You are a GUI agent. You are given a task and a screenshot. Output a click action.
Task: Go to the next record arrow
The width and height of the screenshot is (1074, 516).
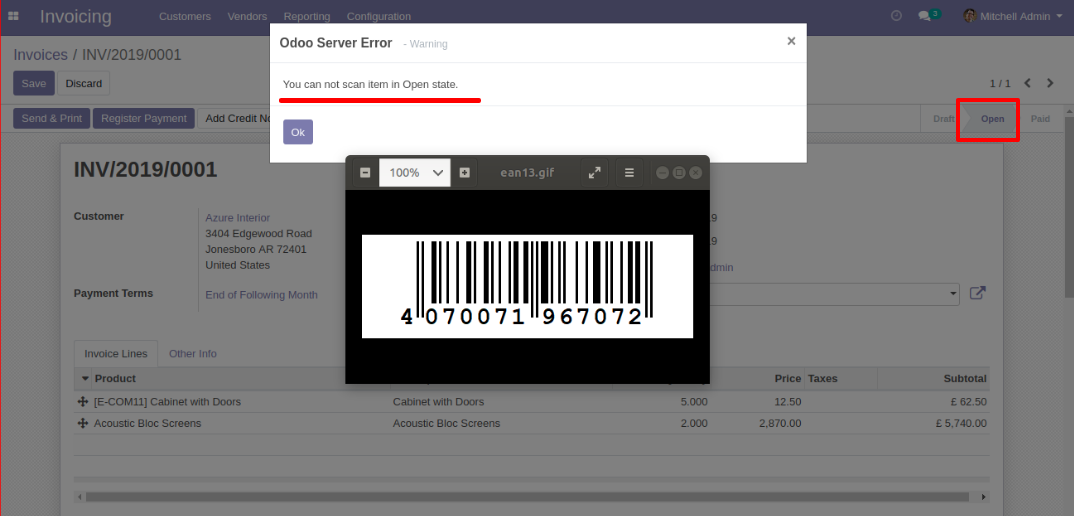pyautogui.click(x=1050, y=83)
